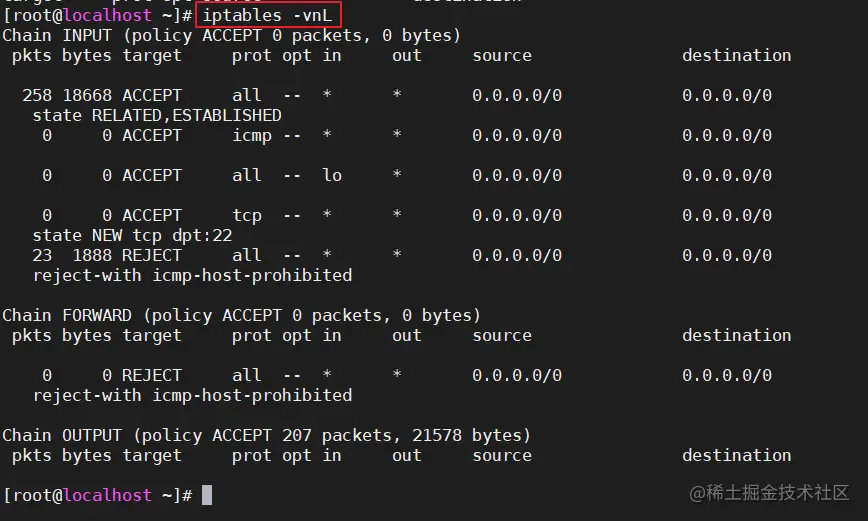
Task: Select the 'Chain FORWARD (policy ACCEPT' line
Action: (241, 316)
